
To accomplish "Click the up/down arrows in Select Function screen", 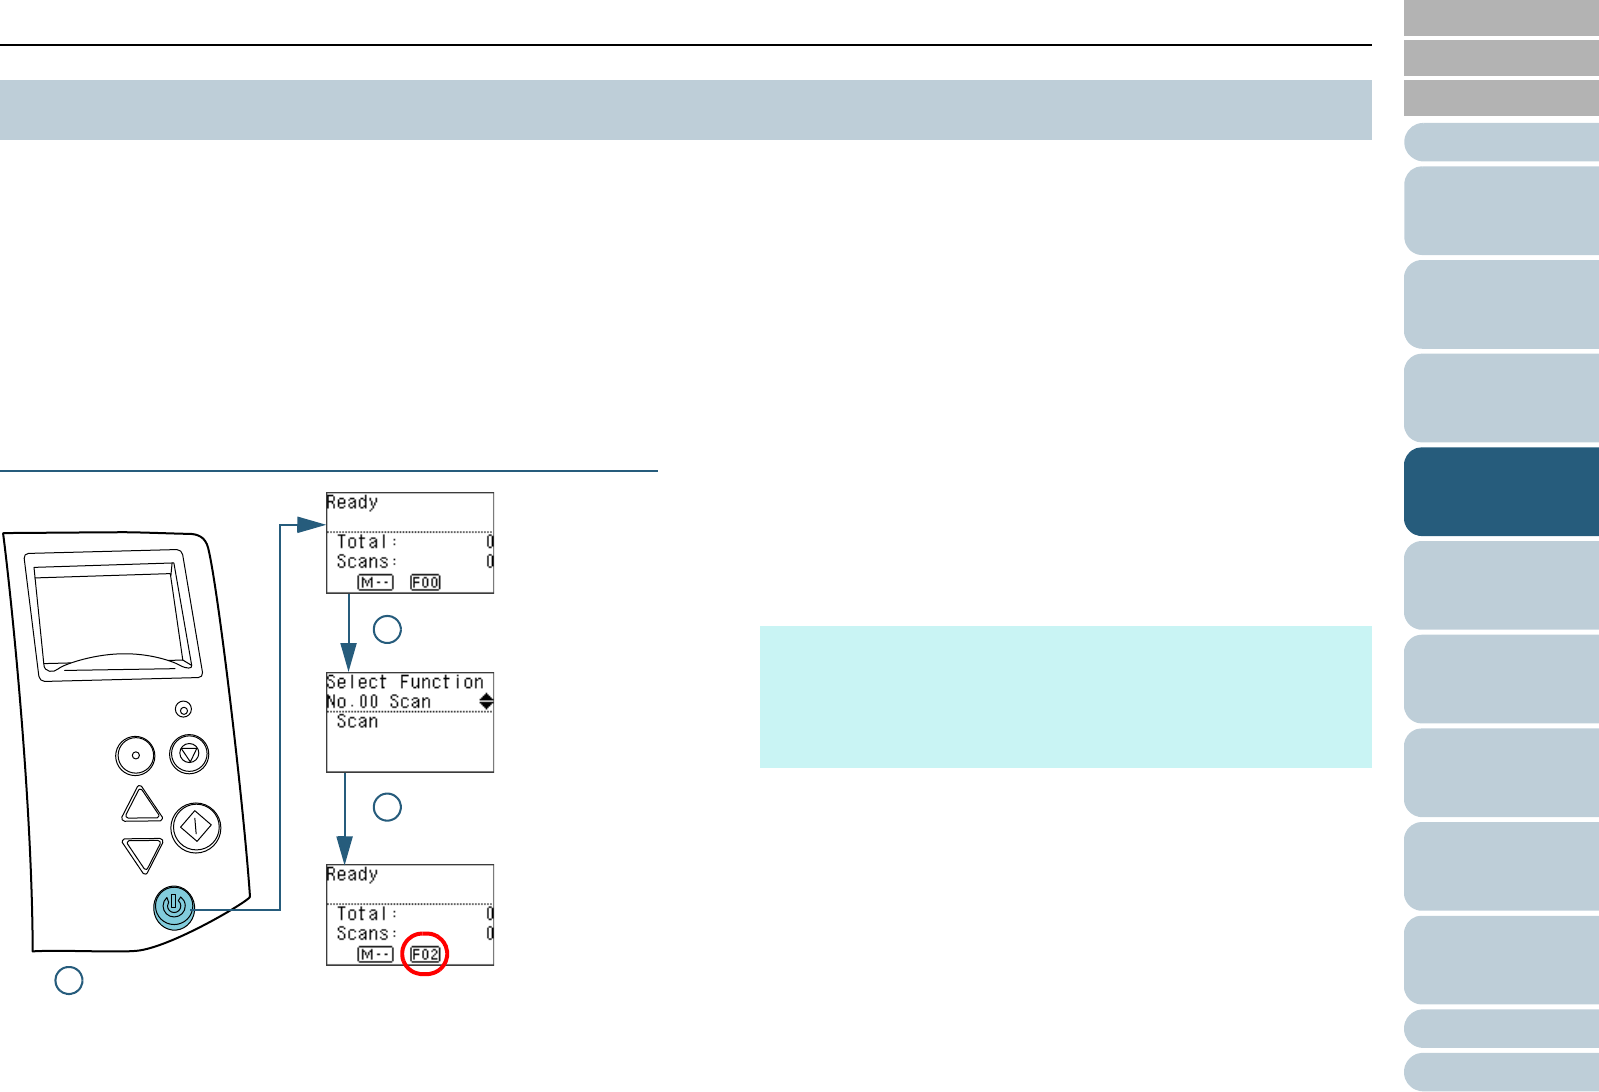I will click(x=486, y=701).
